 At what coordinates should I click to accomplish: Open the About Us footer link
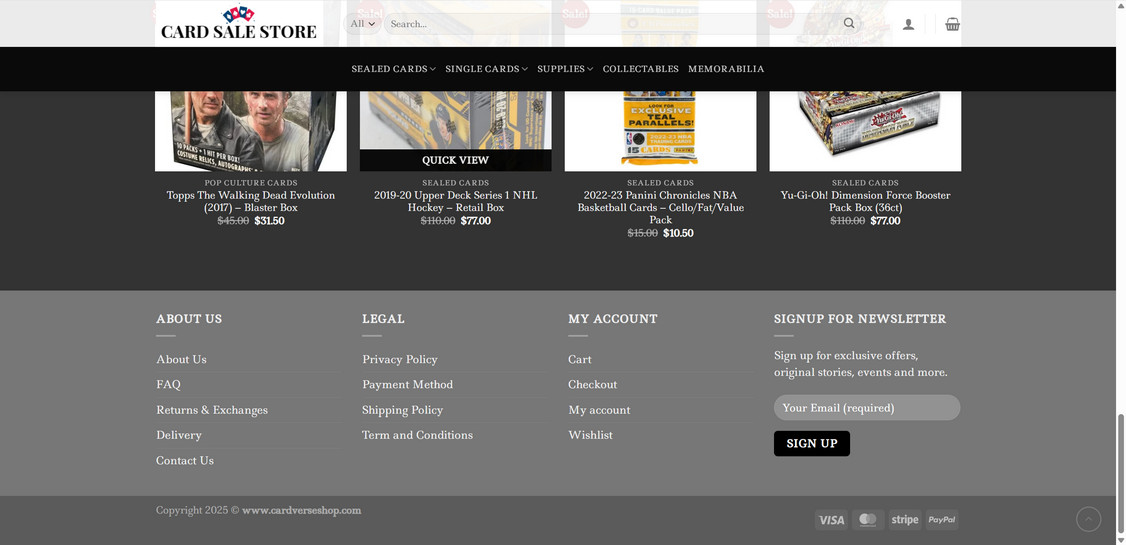(x=181, y=359)
